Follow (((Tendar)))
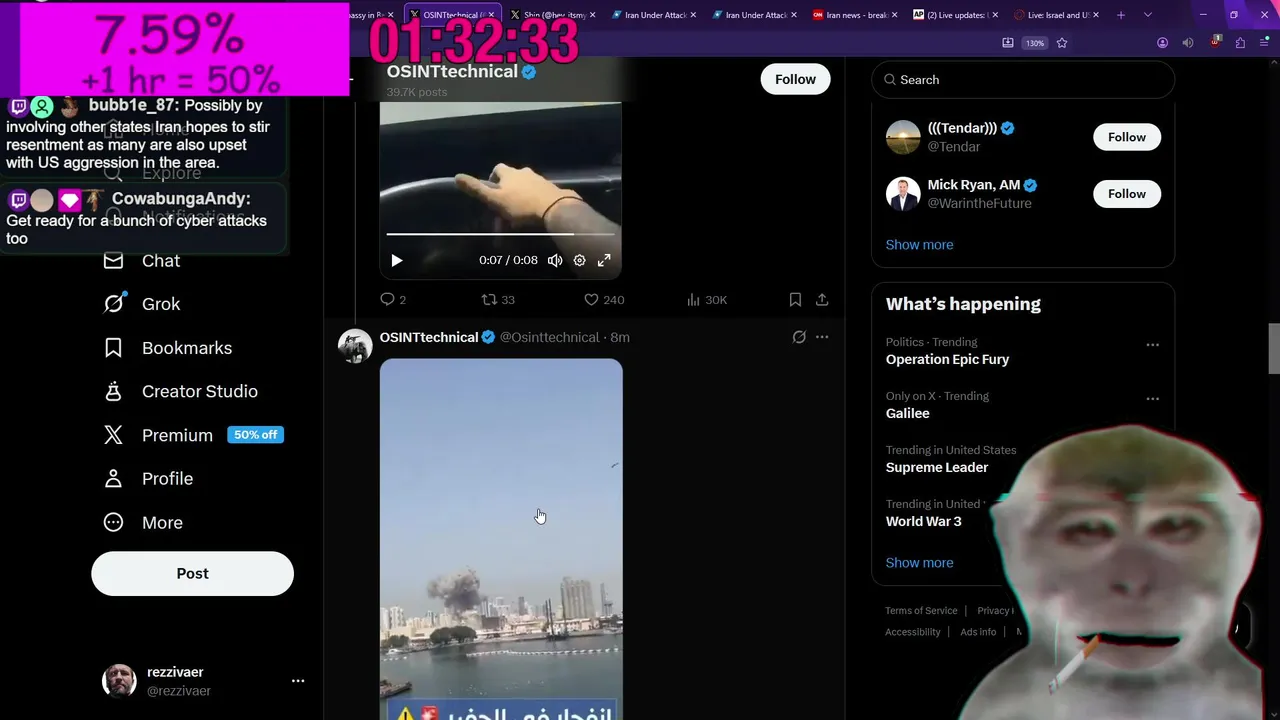This screenshot has width=1280, height=720. coord(1127,137)
